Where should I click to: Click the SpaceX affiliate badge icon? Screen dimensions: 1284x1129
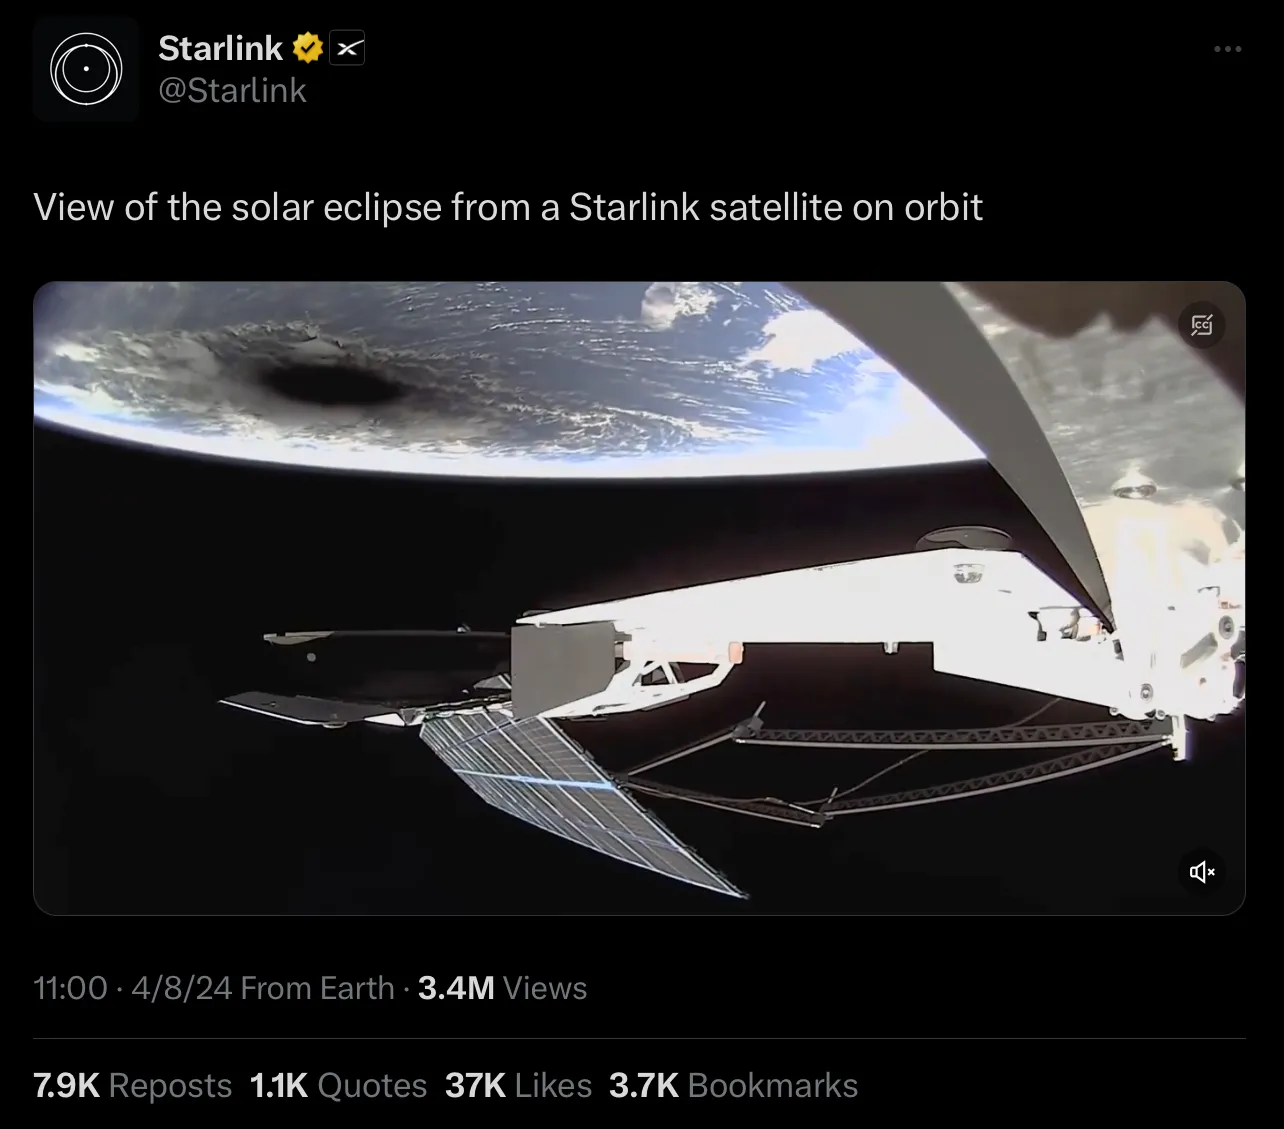[347, 48]
